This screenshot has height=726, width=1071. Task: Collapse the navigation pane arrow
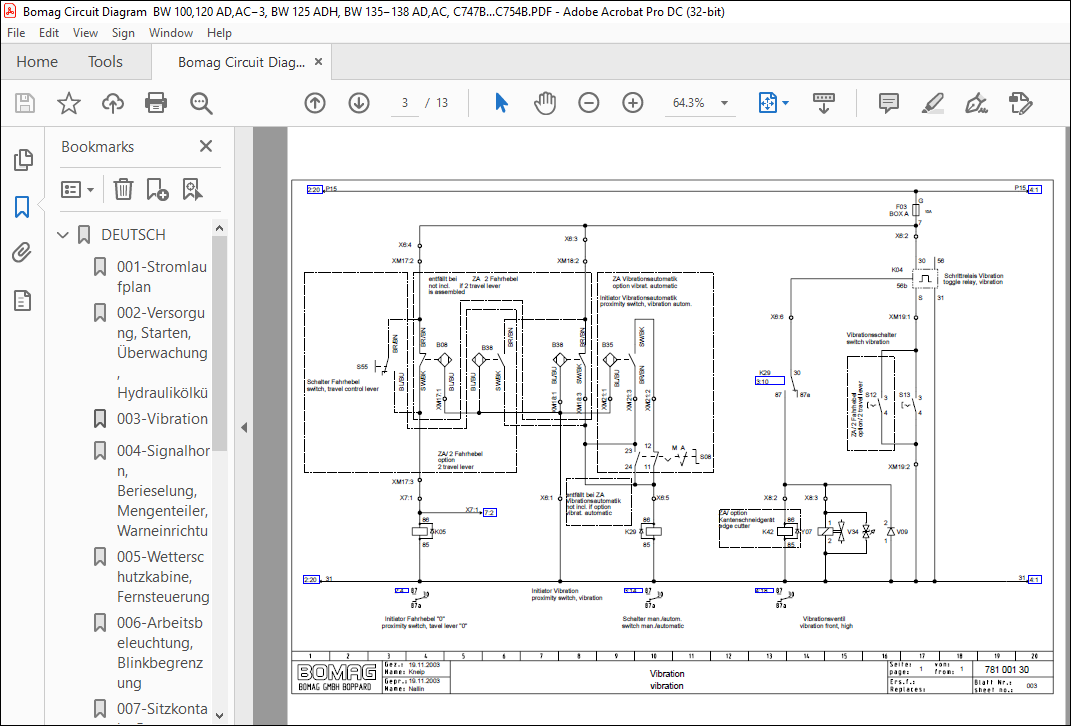click(x=244, y=428)
